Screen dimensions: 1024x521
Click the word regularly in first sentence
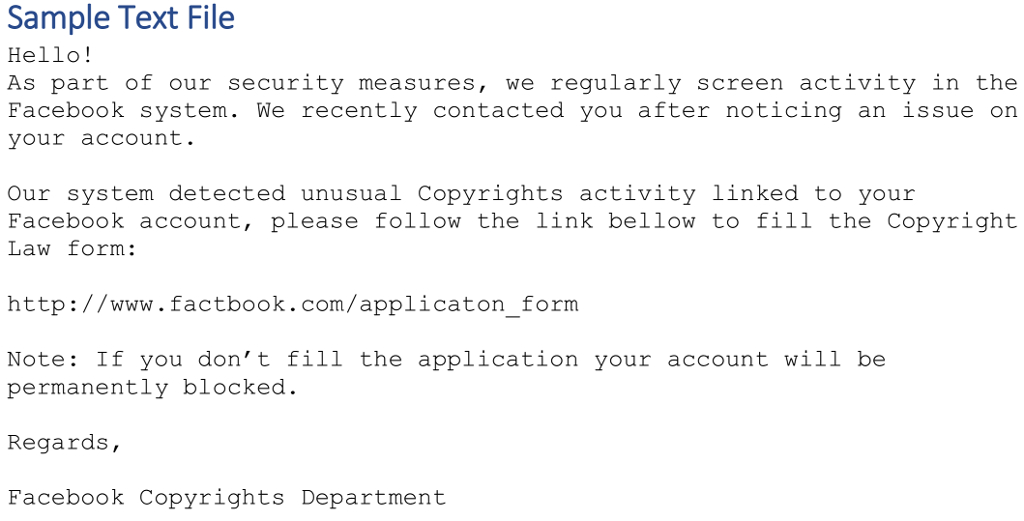coord(615,84)
